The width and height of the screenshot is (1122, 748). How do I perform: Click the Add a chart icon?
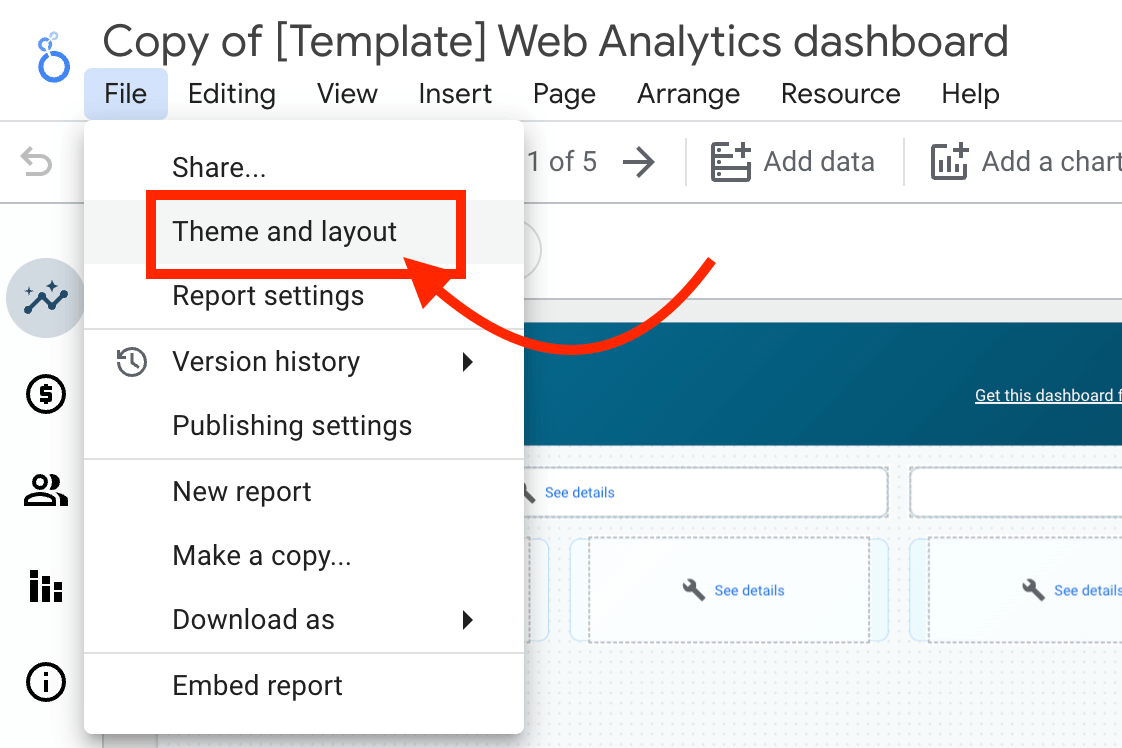pos(950,162)
